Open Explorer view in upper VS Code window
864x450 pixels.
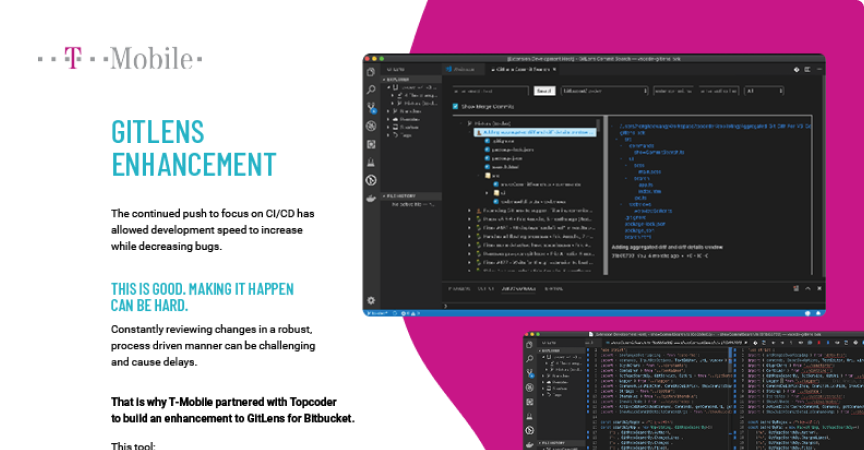(x=371, y=72)
